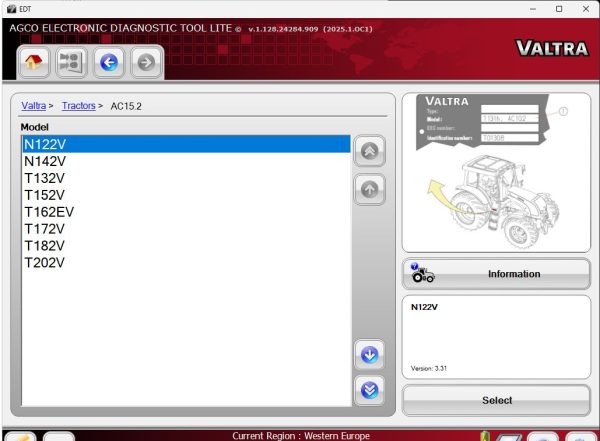Click the Version 3.31 text
Viewport: 600px width, 441px height.
coord(429,368)
